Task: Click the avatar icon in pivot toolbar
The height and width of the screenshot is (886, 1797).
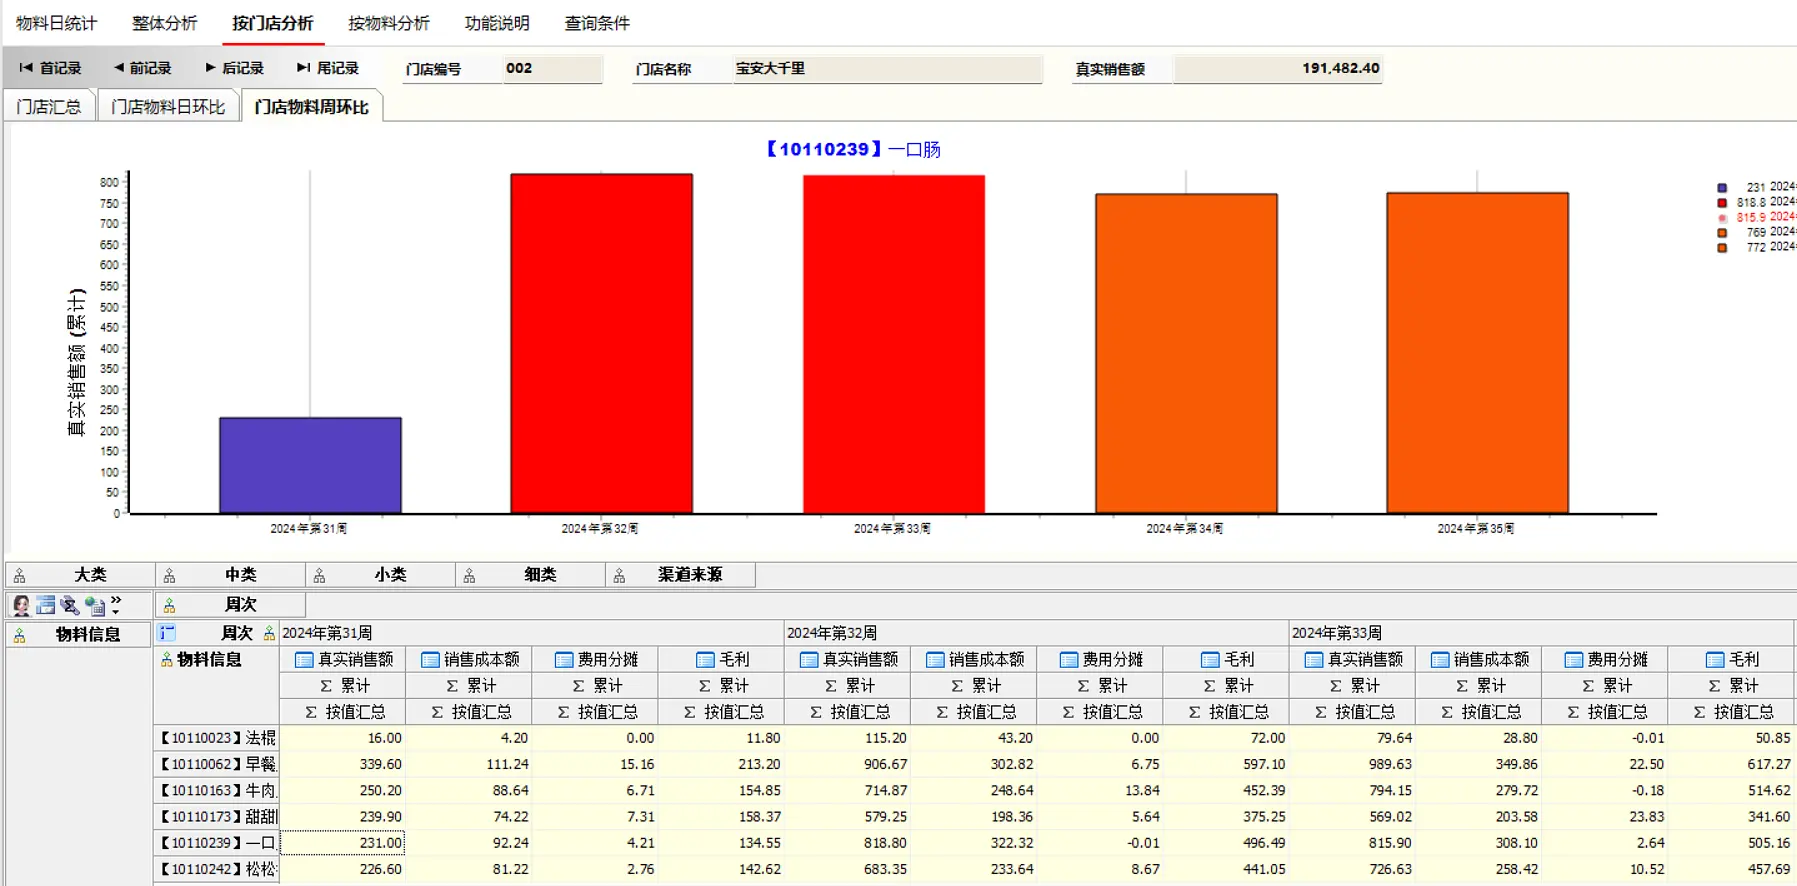Action: click(x=21, y=605)
